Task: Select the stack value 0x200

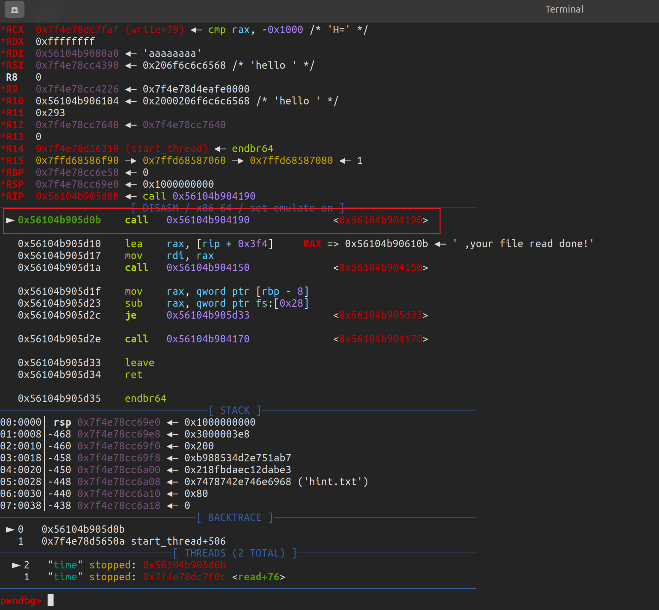Action: pos(199,446)
